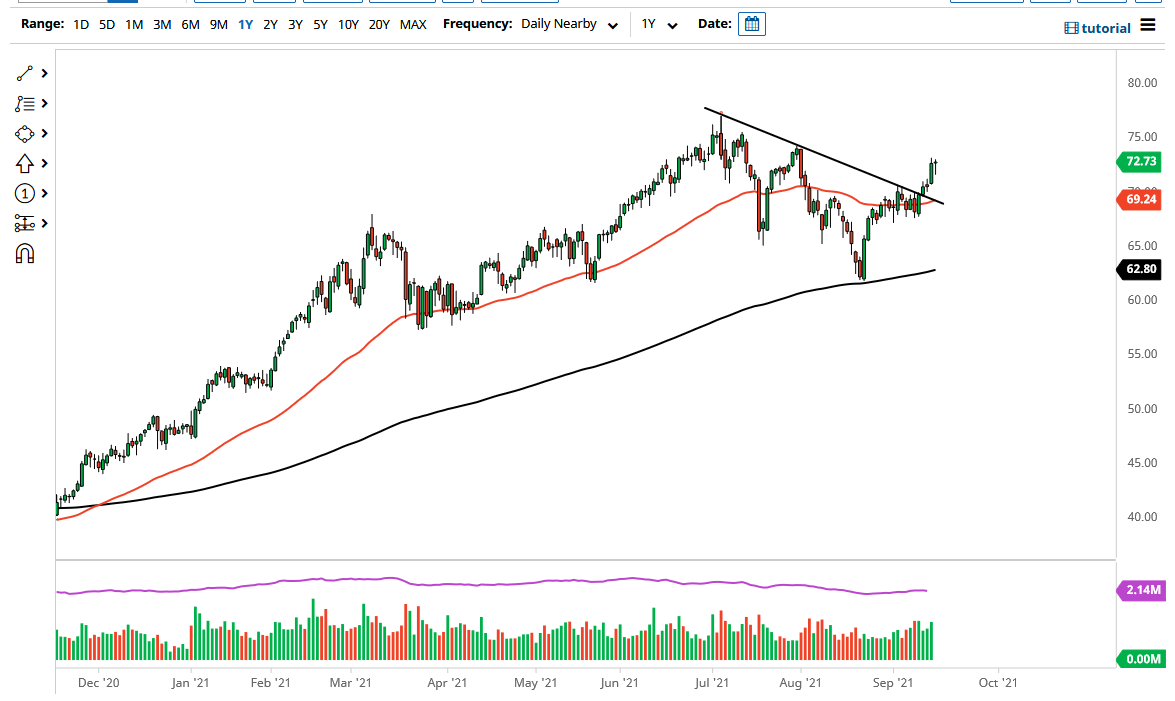
Task: Click the 3M range option
Action: (162, 24)
